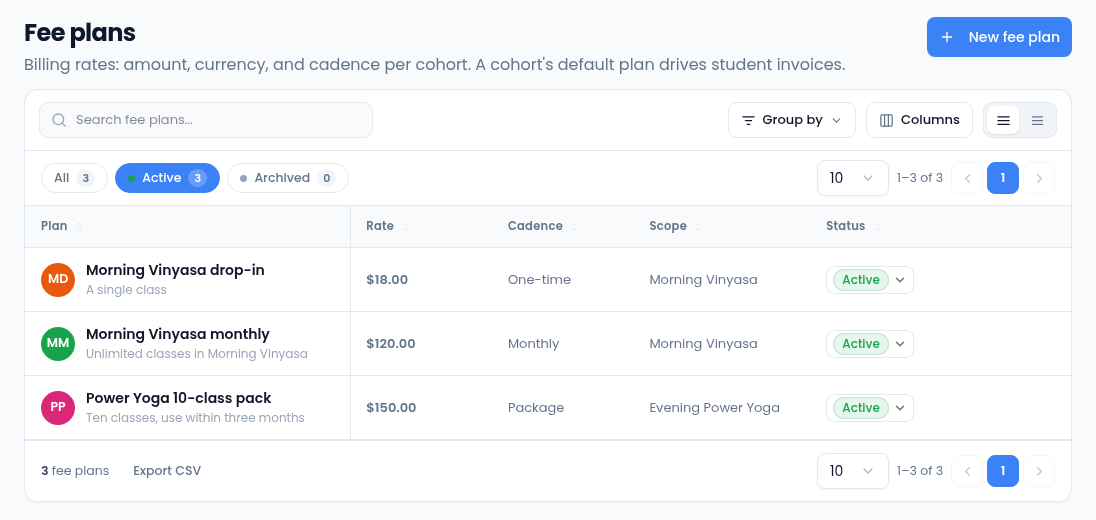
Task: Click the Evening Power Yoga scope cell
Action: 714,408
